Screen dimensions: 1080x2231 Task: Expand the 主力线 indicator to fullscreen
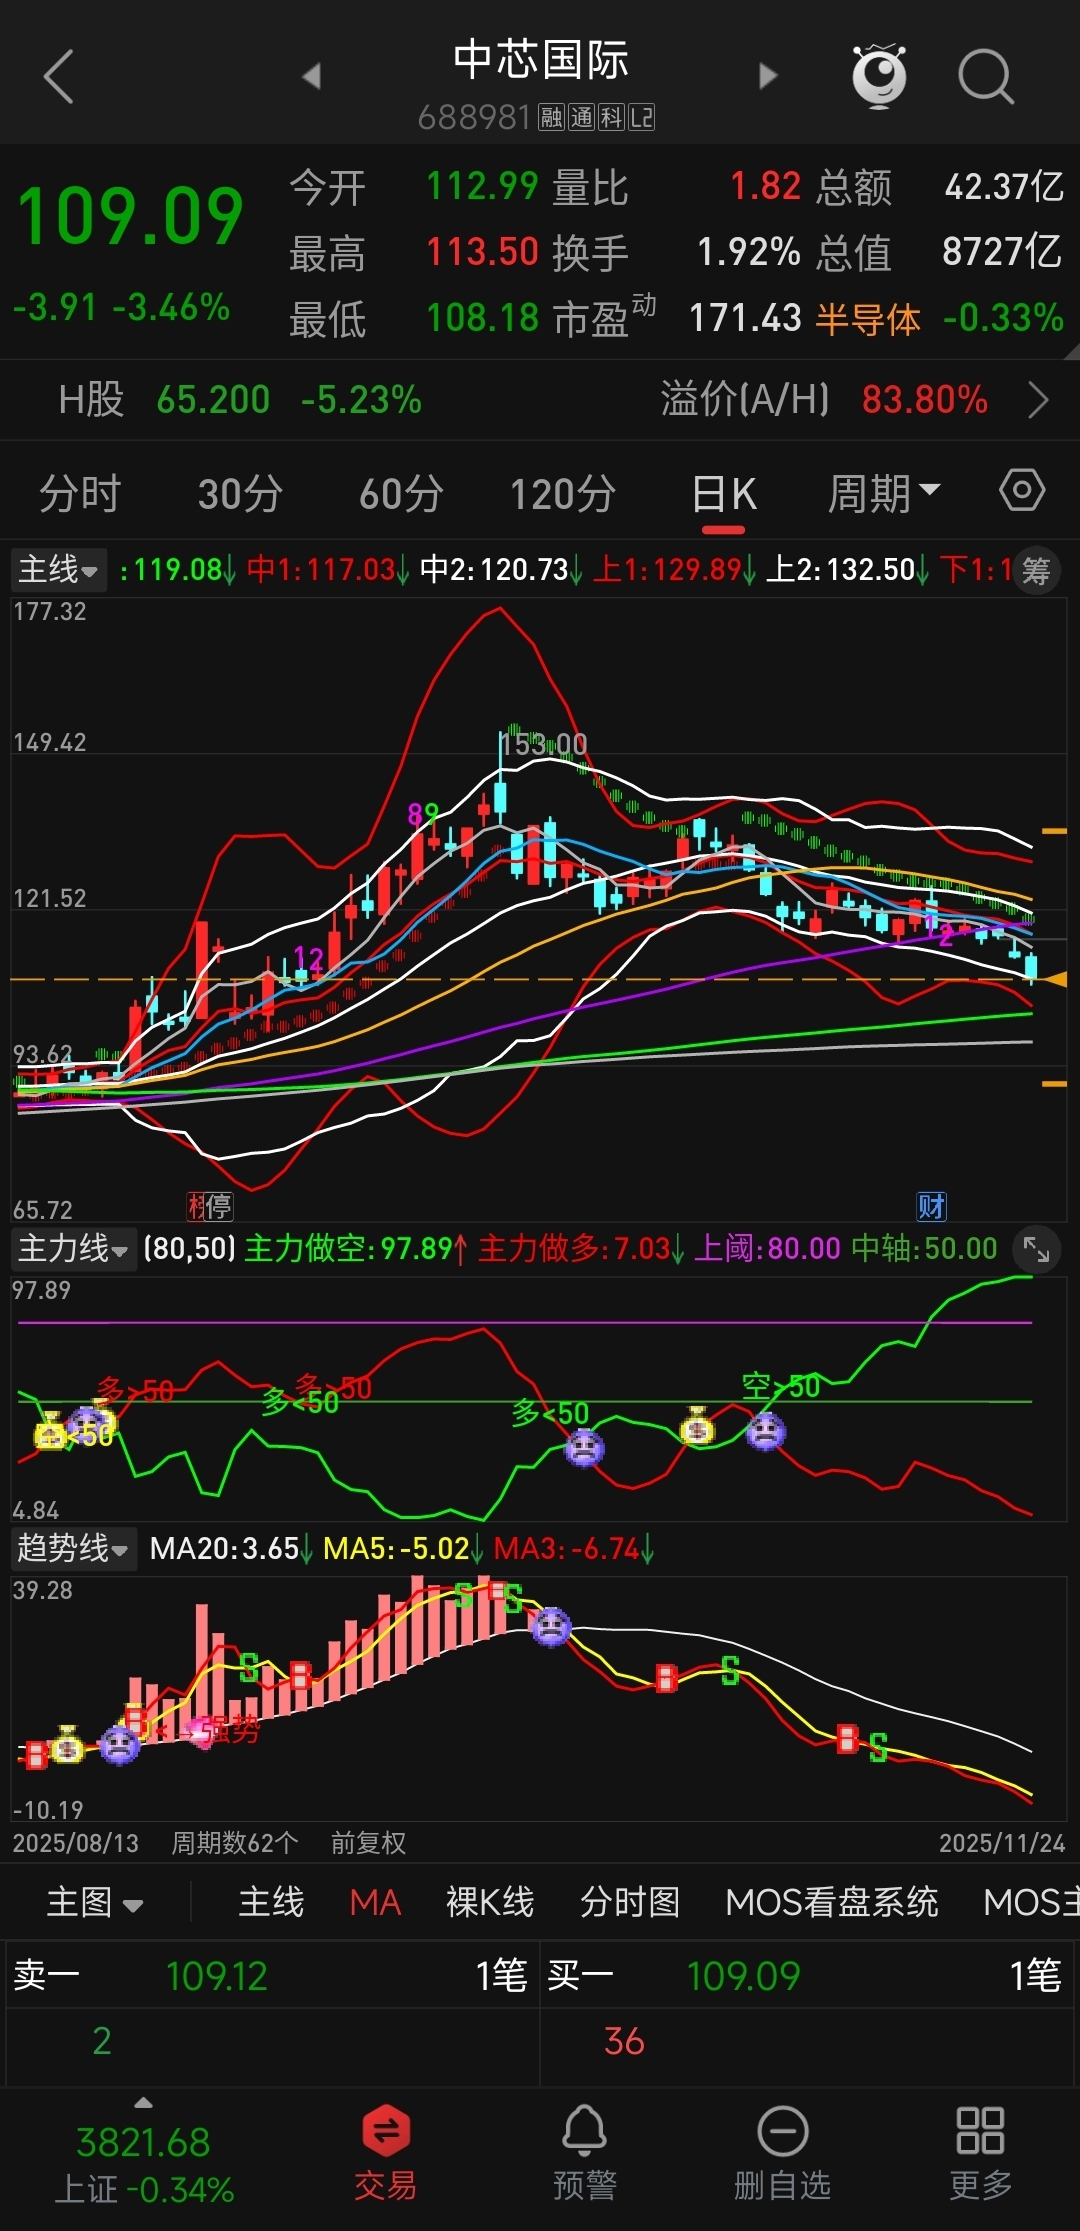(x=1036, y=1249)
